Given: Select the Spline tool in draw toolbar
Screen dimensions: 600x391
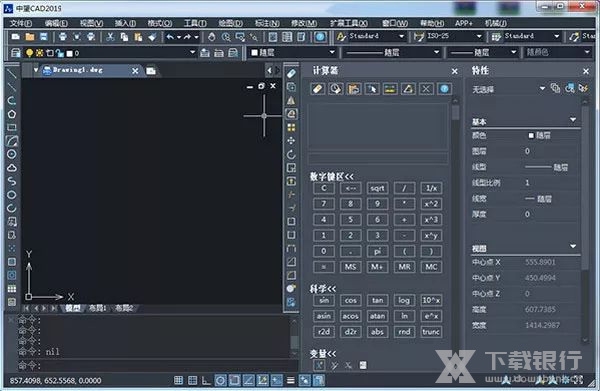Looking at the screenshot, I should click(x=12, y=181).
